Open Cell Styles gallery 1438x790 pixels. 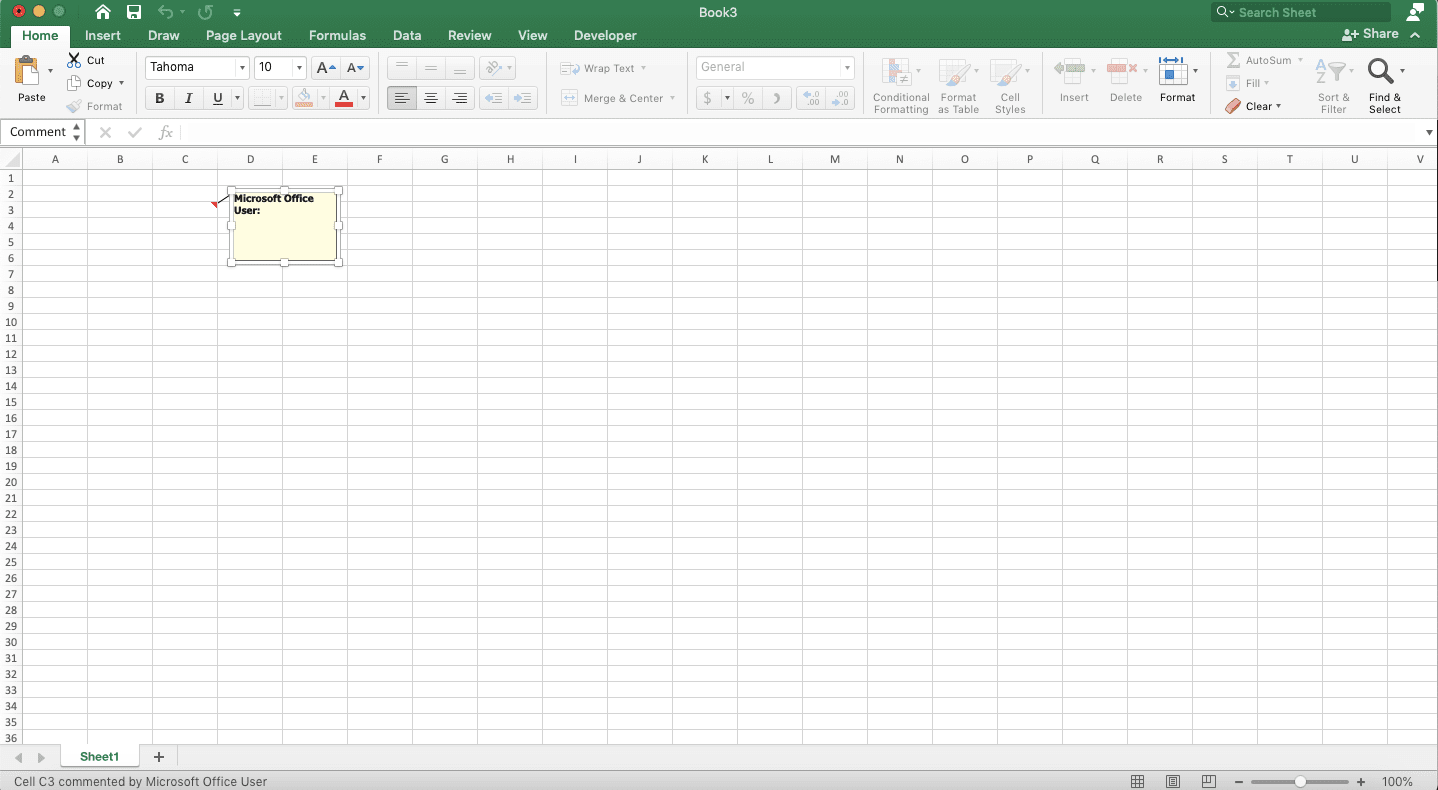pyautogui.click(x=1010, y=86)
